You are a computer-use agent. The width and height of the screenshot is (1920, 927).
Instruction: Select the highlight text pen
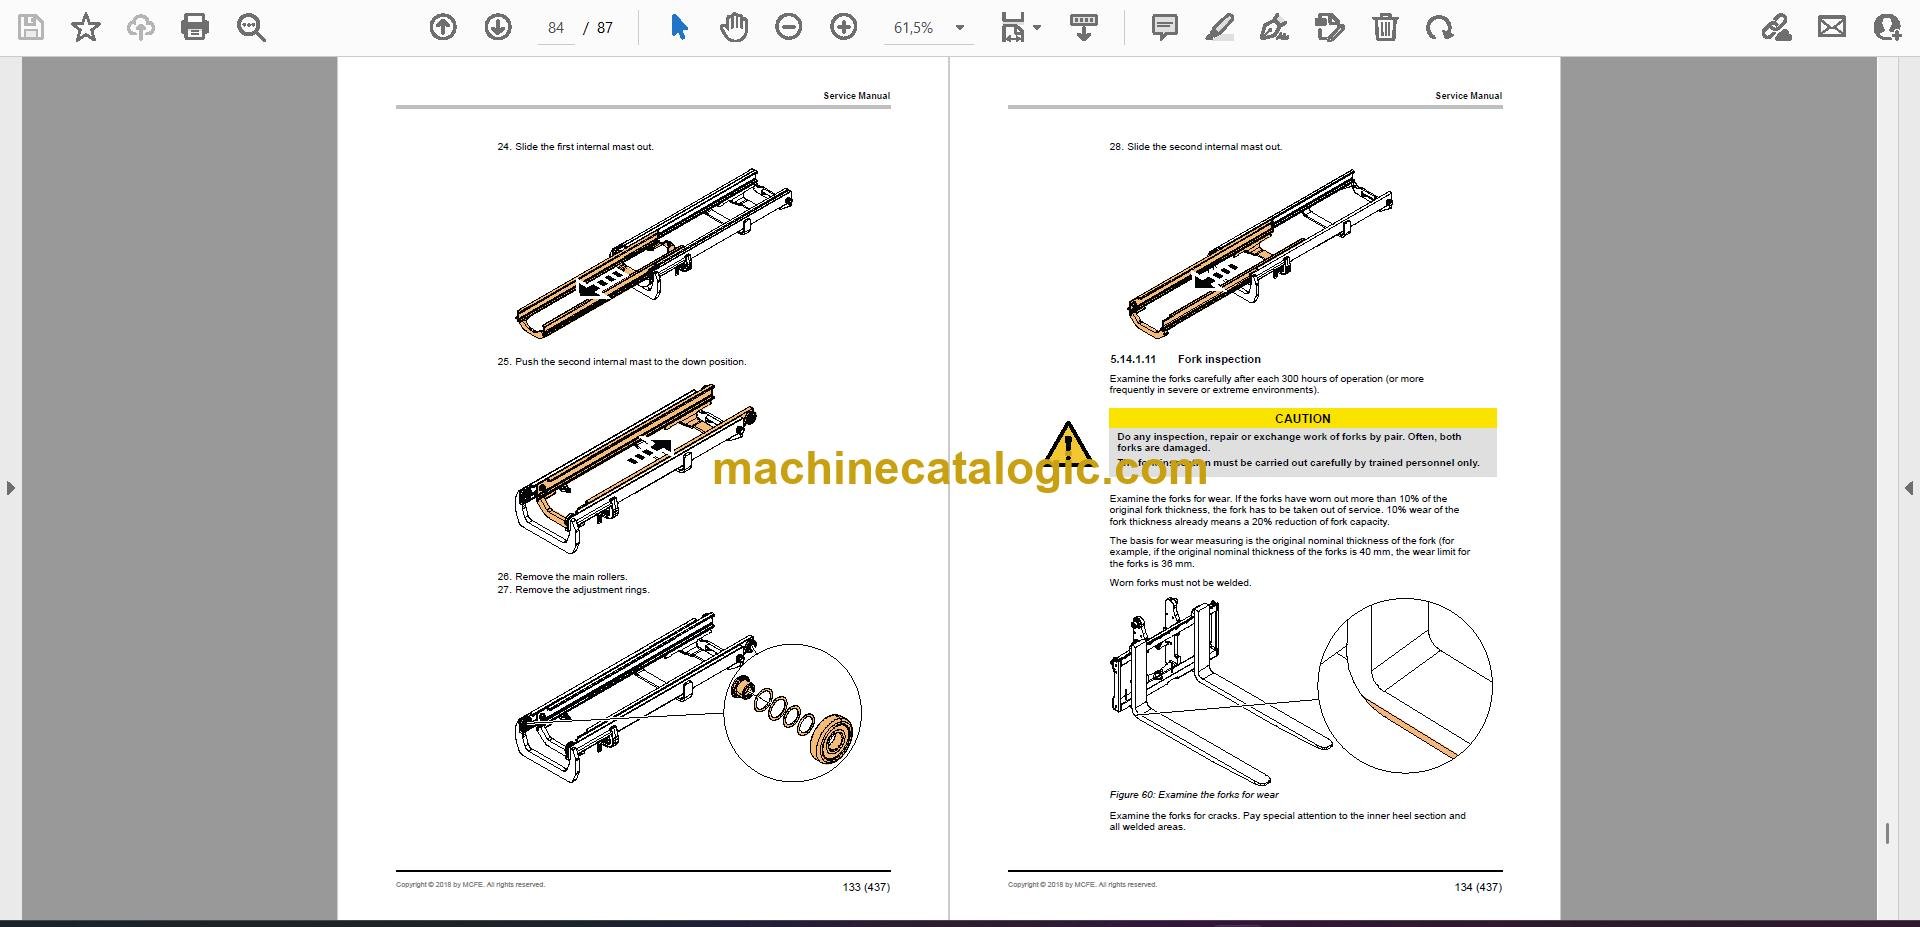pyautogui.click(x=1219, y=27)
